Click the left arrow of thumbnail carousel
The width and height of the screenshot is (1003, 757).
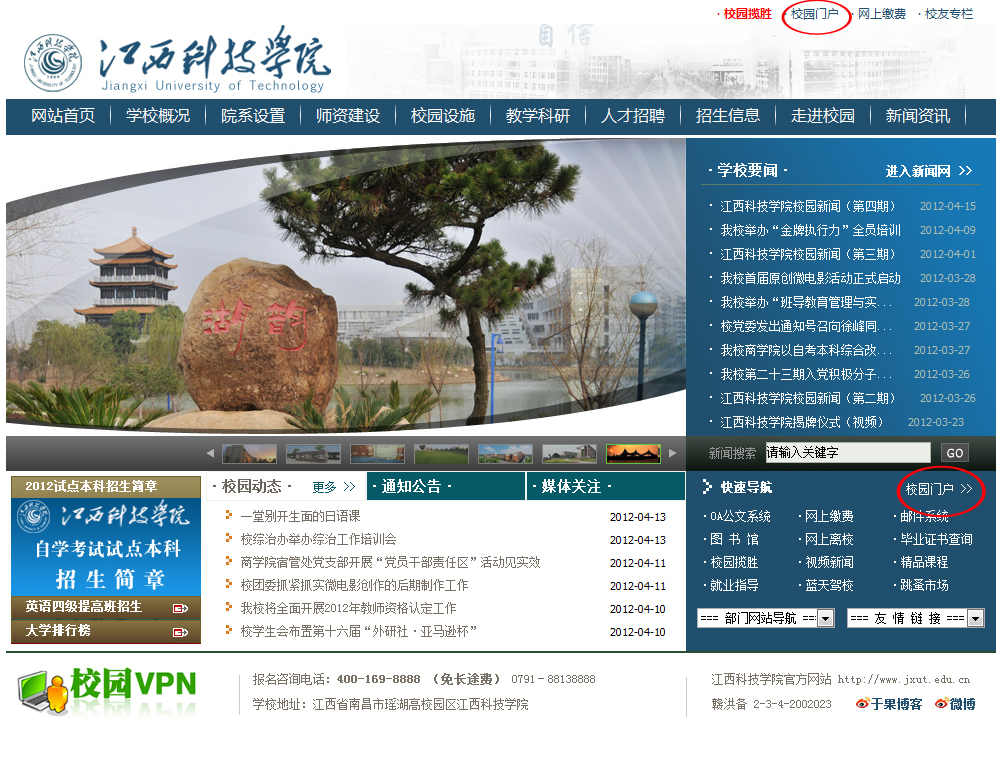pyautogui.click(x=210, y=453)
